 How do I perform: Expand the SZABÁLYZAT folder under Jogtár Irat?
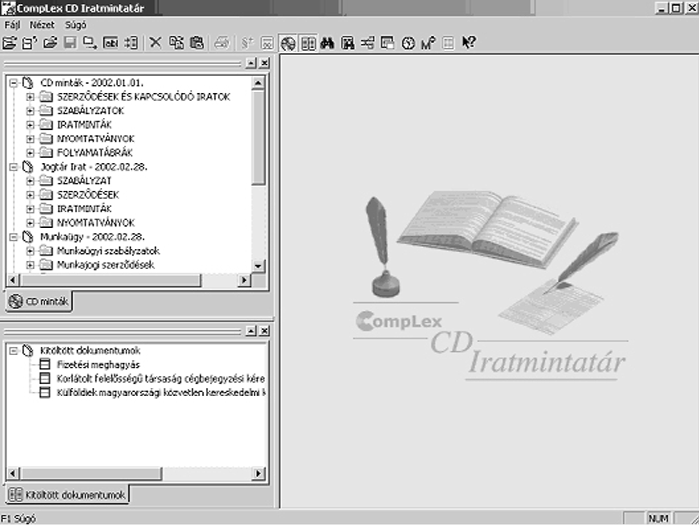coord(30,181)
